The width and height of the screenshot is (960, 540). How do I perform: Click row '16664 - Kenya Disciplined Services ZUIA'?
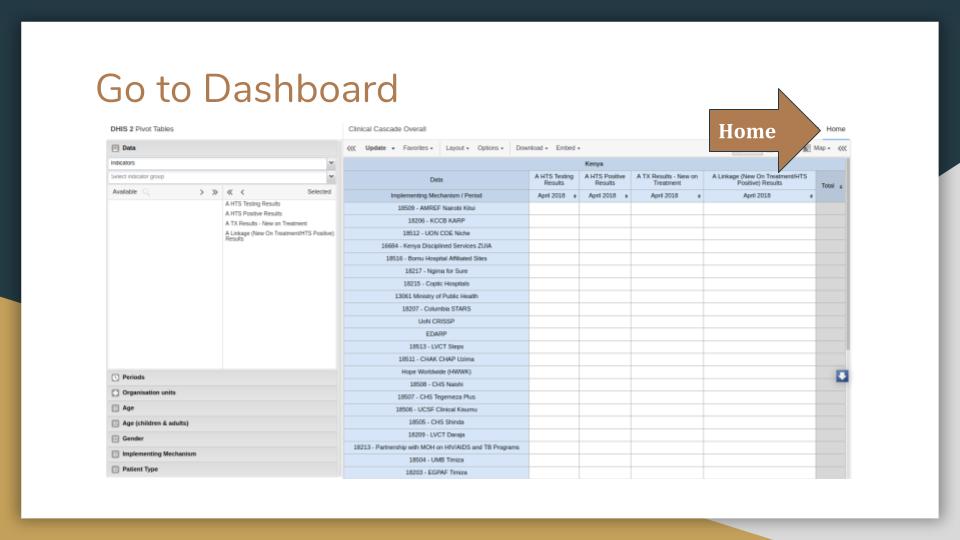pyautogui.click(x=437, y=246)
